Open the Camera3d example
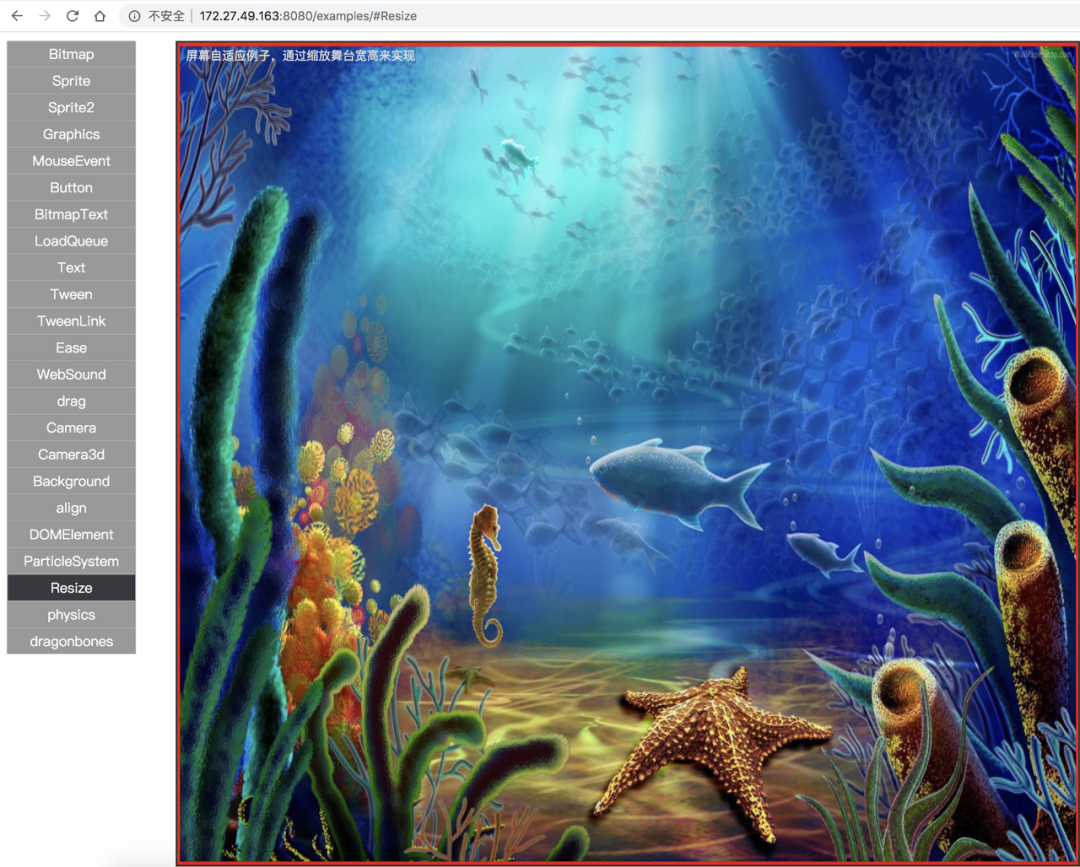This screenshot has width=1080, height=867. point(71,455)
